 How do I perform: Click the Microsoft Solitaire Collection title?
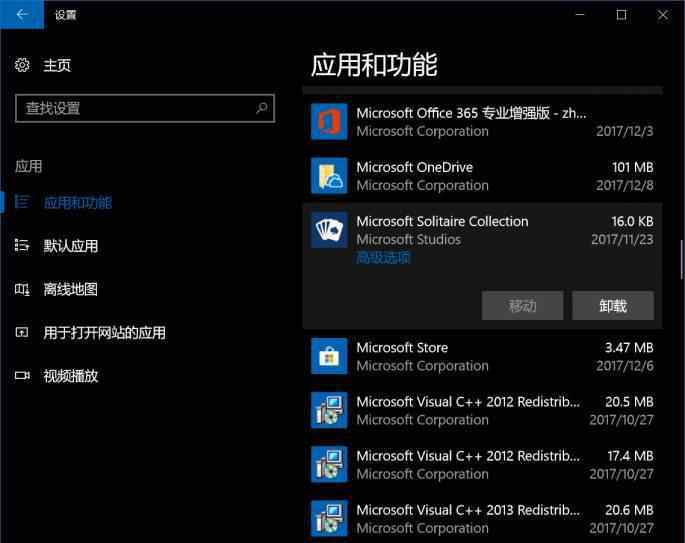(442, 221)
